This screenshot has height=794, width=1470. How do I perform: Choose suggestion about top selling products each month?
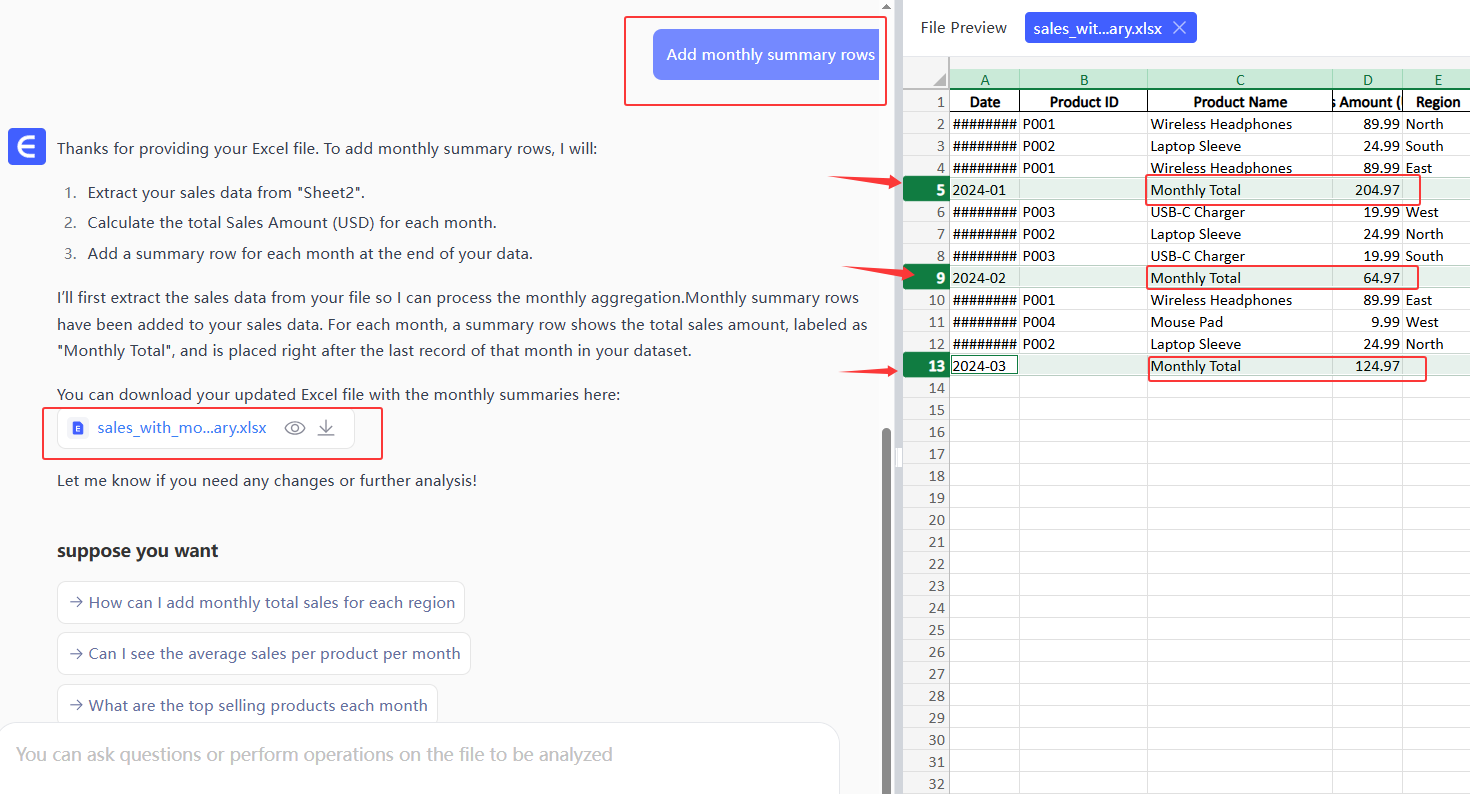[247, 705]
